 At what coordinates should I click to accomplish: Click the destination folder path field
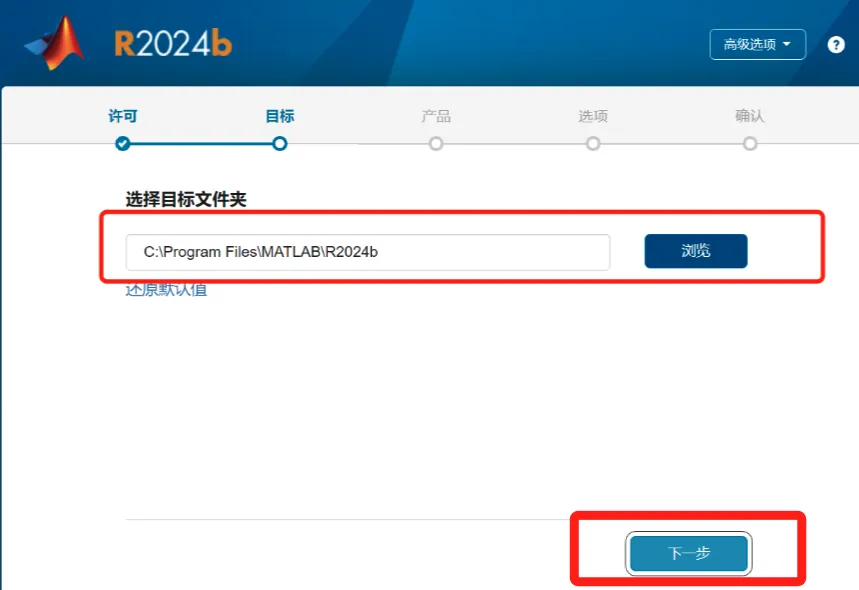[368, 252]
